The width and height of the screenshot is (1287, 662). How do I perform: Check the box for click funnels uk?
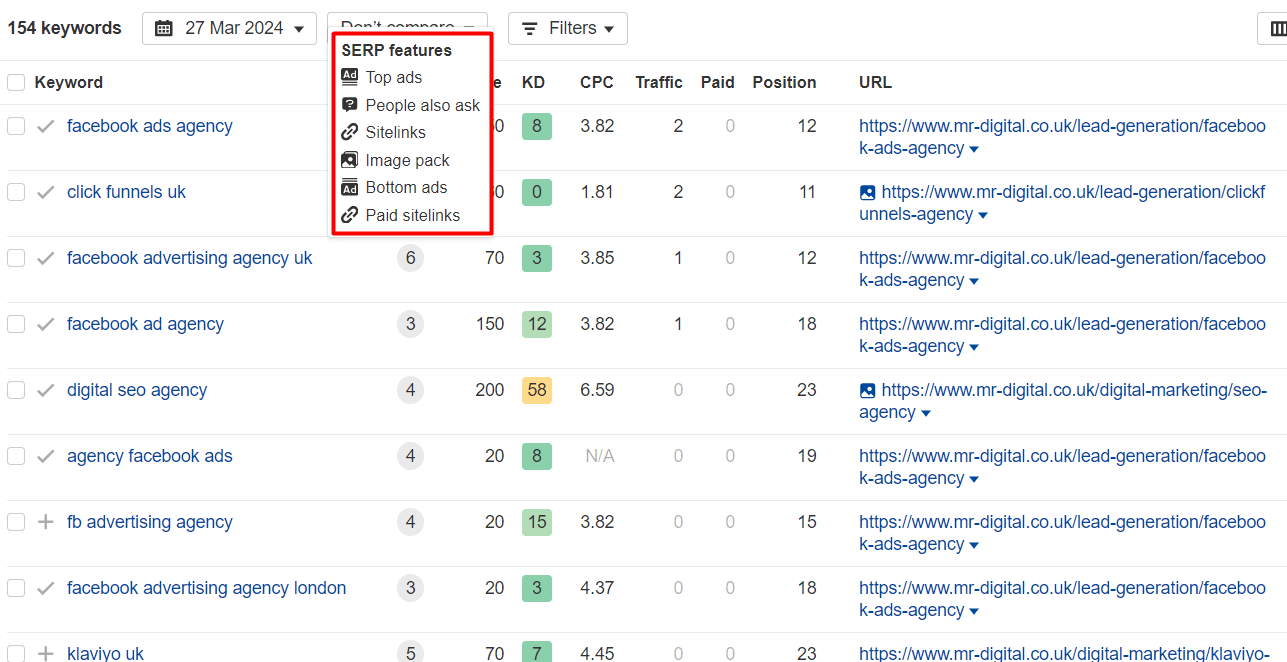point(16,192)
